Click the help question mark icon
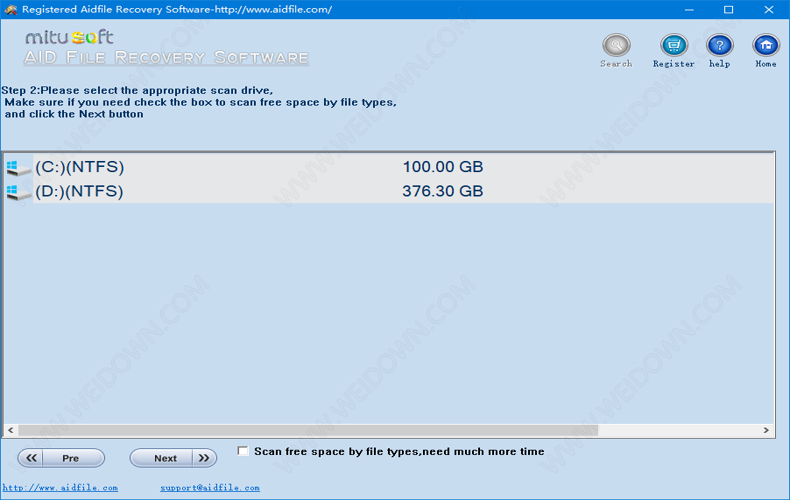The width and height of the screenshot is (790, 500). pyautogui.click(x=719, y=46)
